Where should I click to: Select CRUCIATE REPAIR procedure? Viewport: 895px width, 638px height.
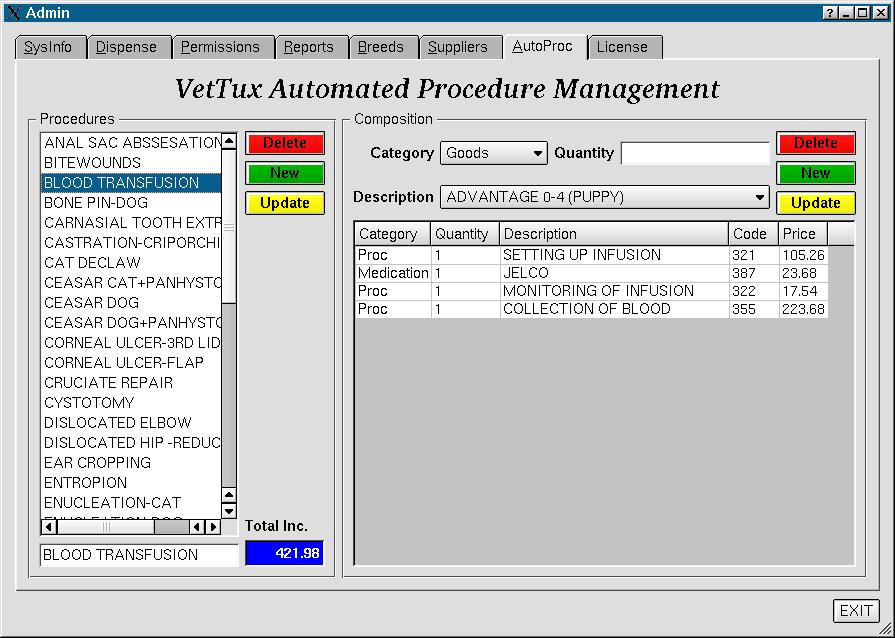(131, 382)
